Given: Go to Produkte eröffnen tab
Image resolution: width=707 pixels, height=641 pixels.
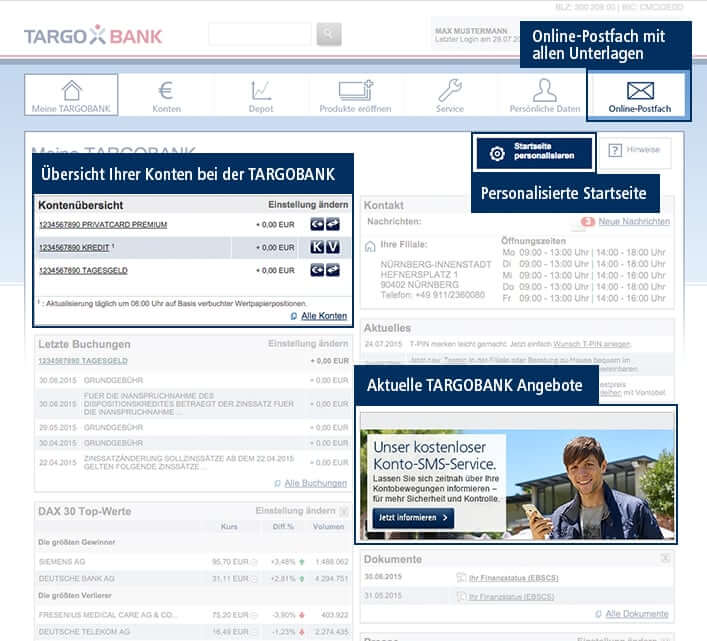Looking at the screenshot, I should click(x=355, y=95).
